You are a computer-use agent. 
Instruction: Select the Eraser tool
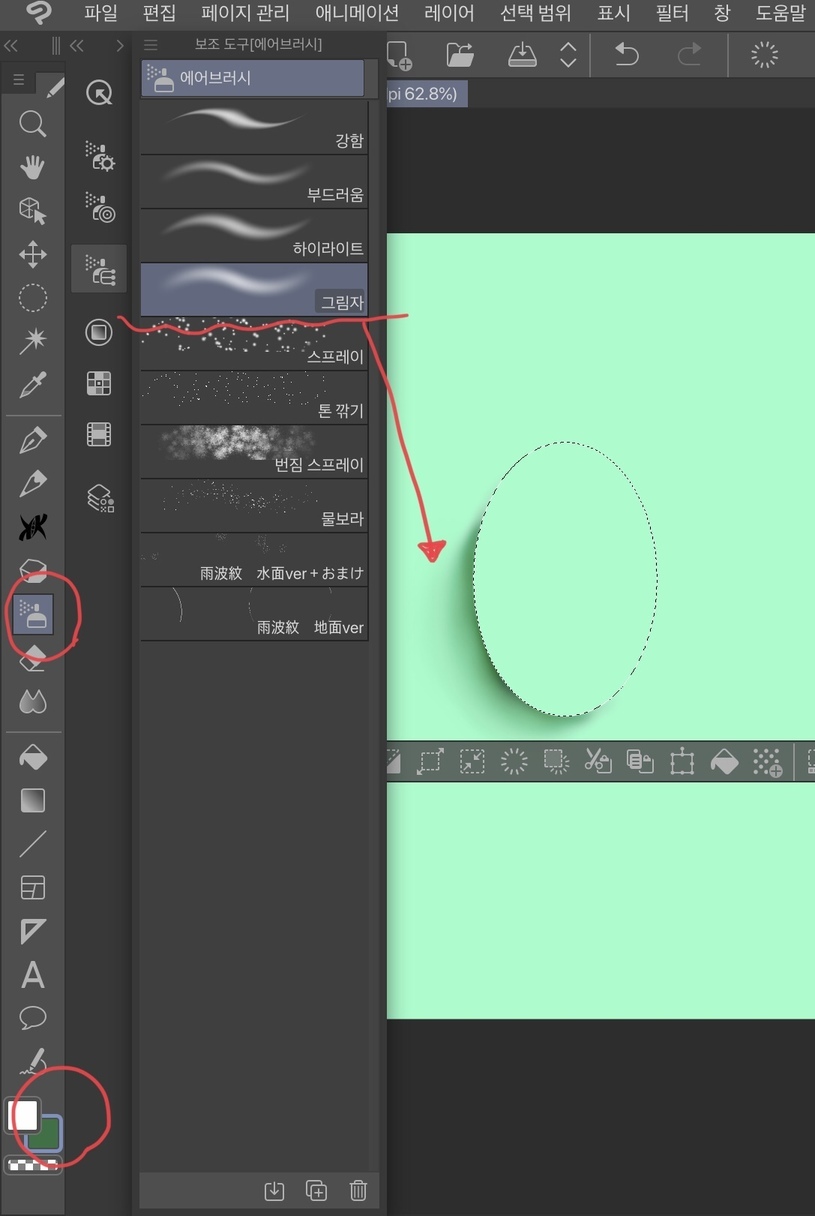pyautogui.click(x=33, y=660)
